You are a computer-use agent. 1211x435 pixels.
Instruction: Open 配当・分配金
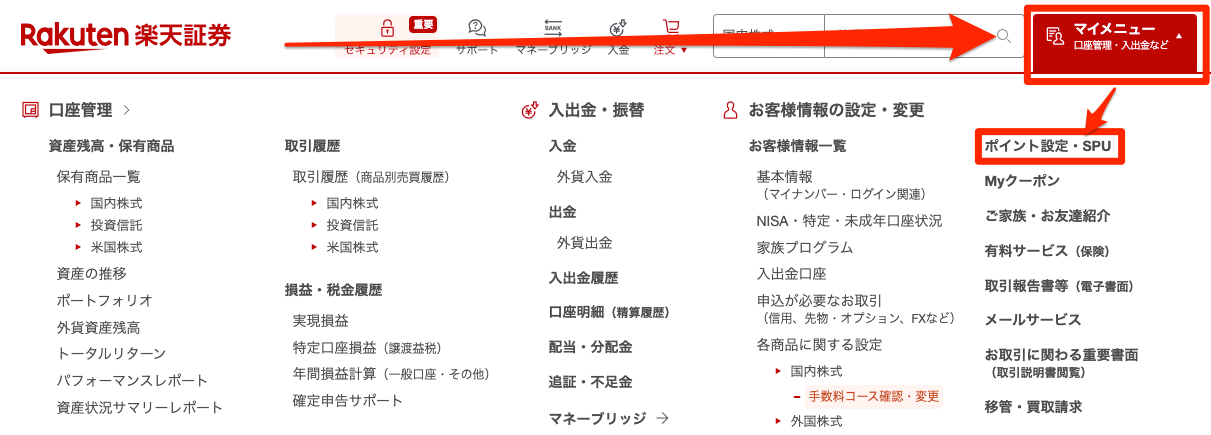click(x=590, y=347)
